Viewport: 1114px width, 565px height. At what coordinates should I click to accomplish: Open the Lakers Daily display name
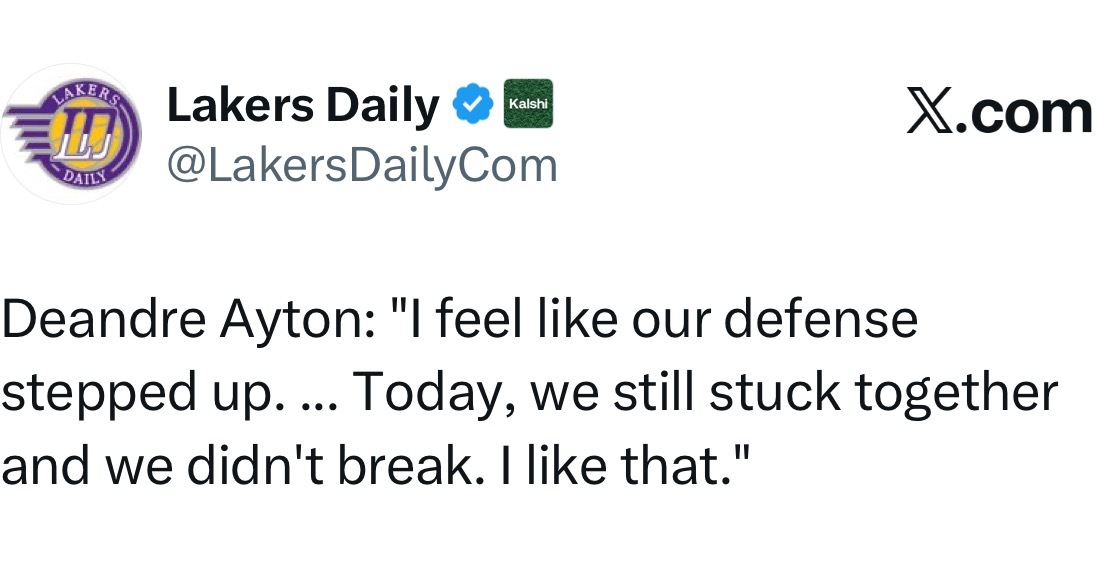point(302,106)
